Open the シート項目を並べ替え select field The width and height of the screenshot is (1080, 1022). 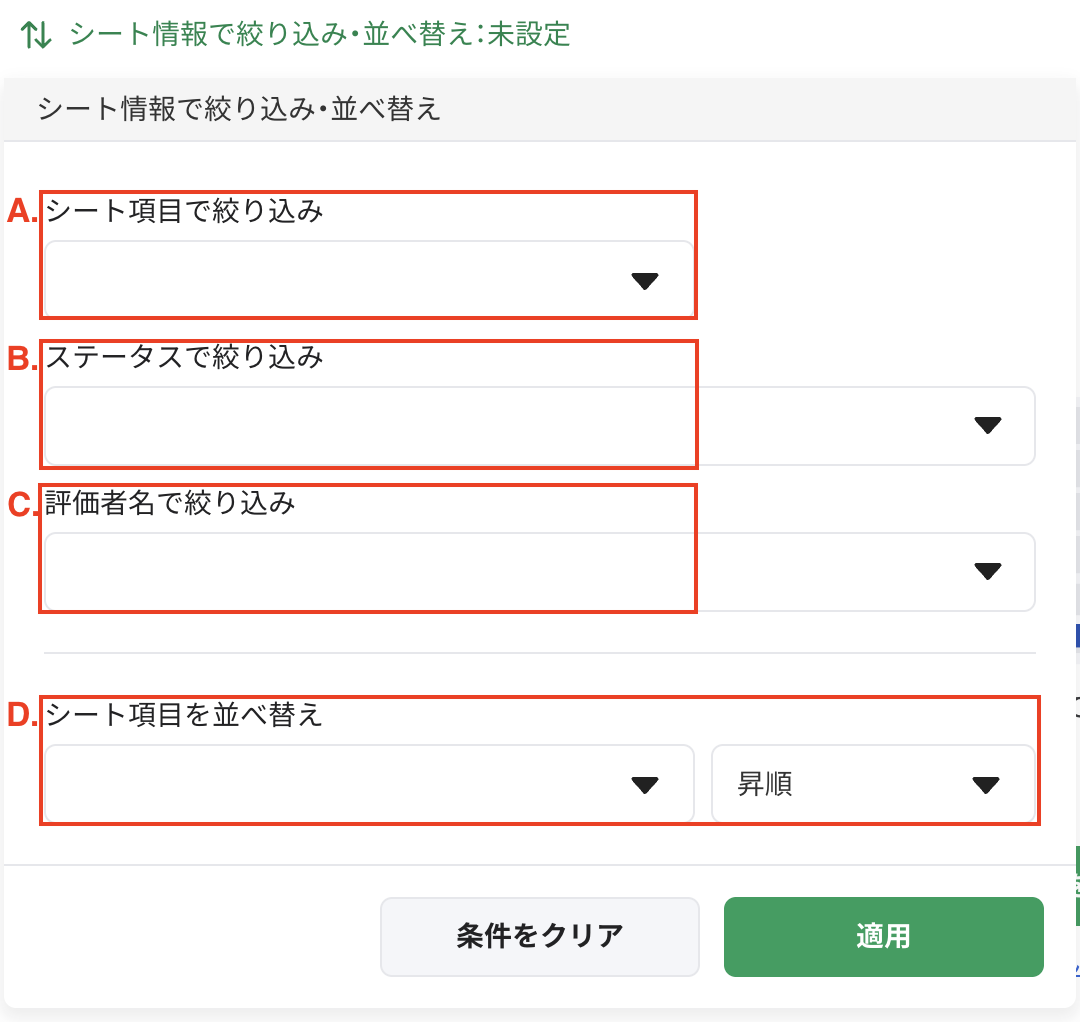point(340,785)
